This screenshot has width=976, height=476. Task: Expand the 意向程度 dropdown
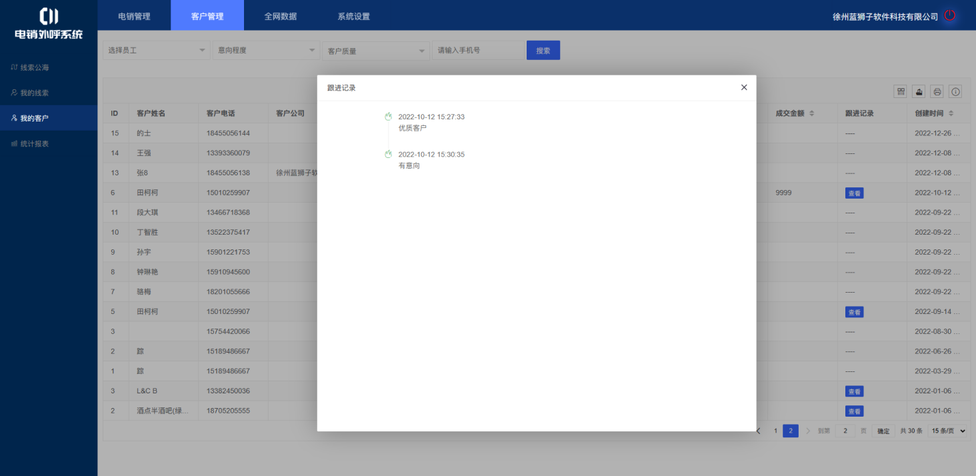click(265, 50)
